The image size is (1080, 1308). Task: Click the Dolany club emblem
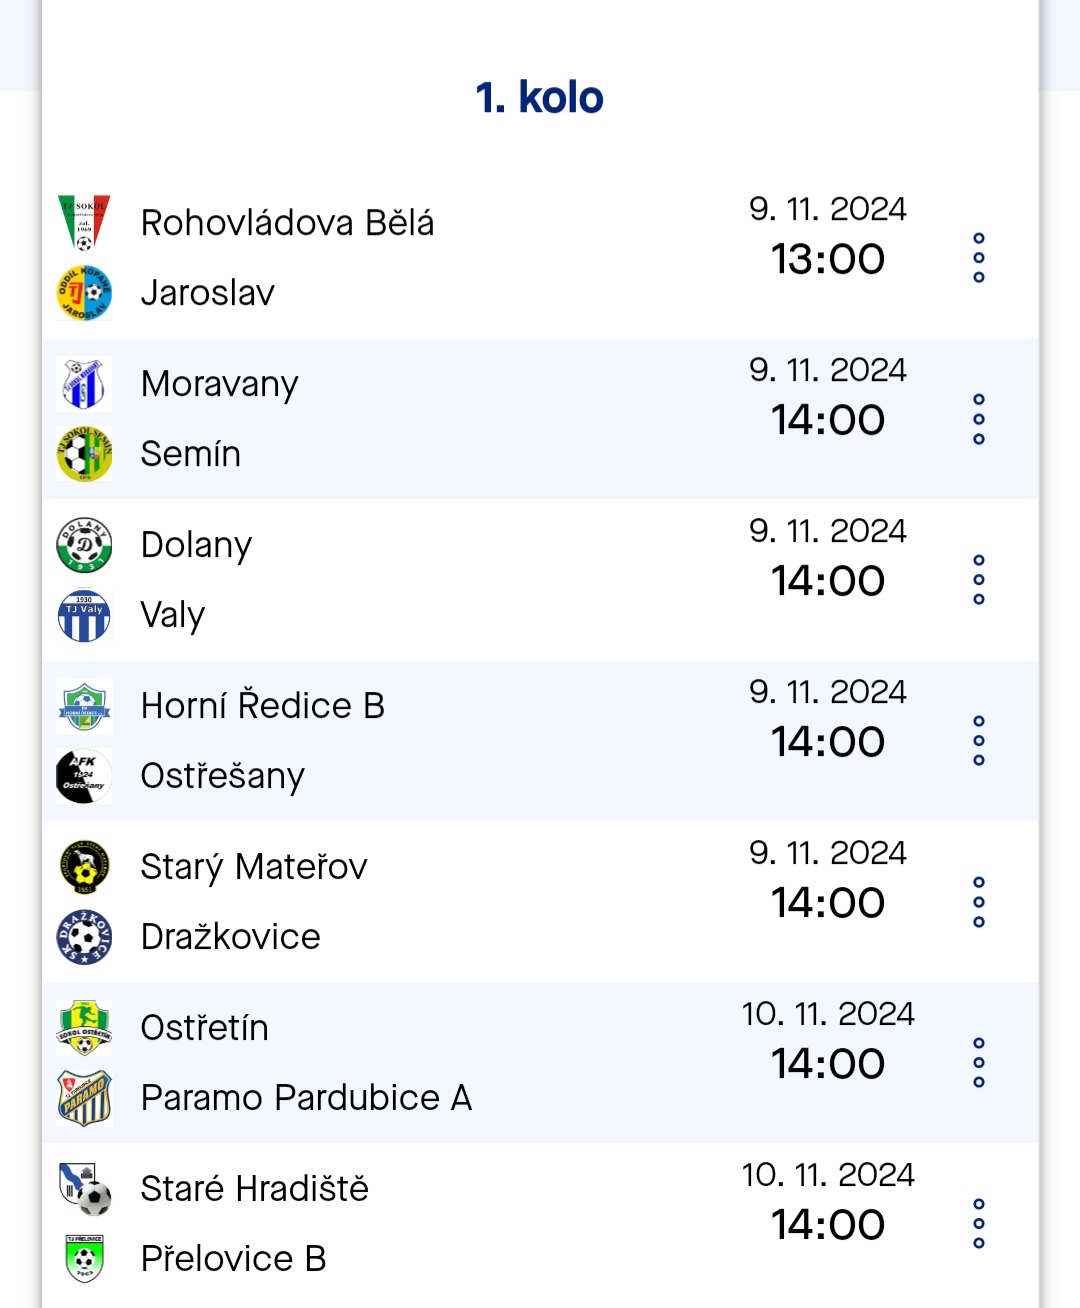tap(84, 545)
